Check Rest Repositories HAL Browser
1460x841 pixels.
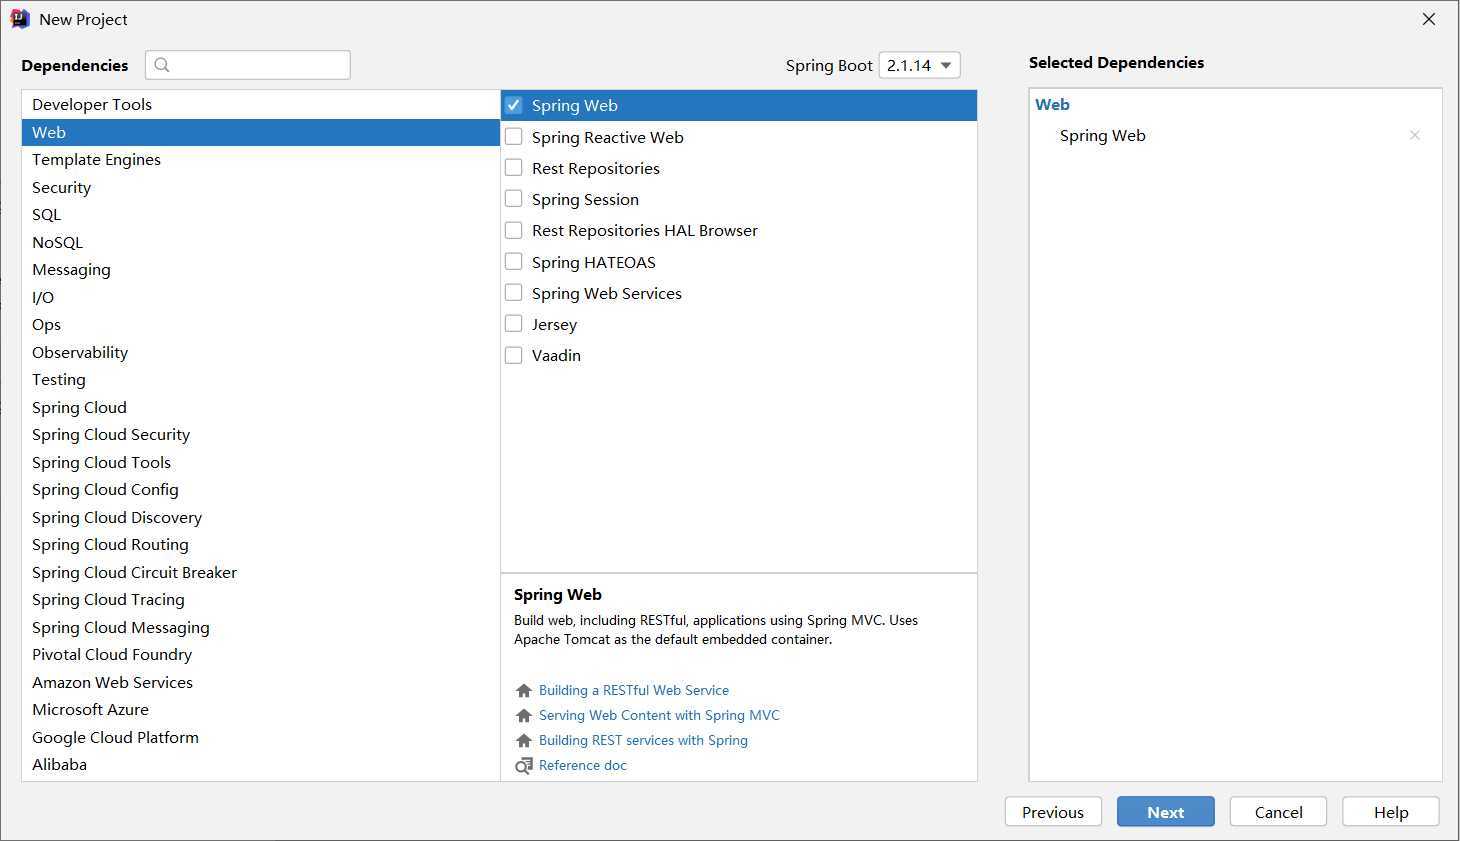(x=514, y=230)
